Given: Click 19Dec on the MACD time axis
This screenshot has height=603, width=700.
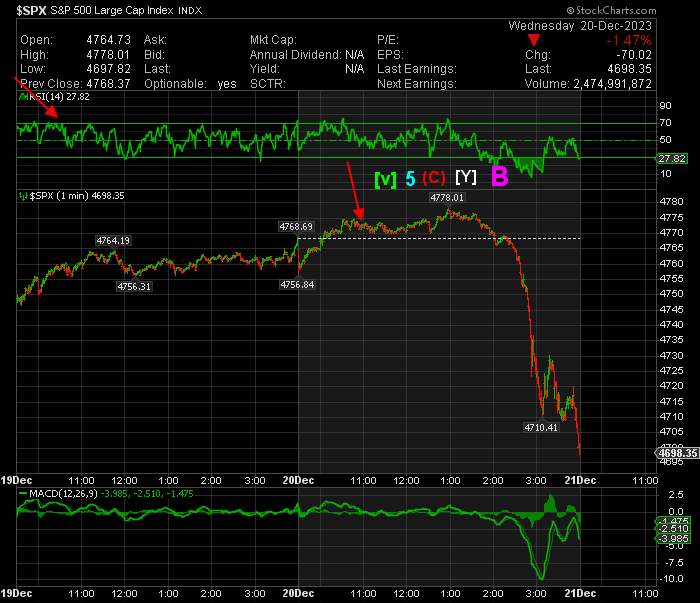Looking at the screenshot, I should tap(16, 594).
